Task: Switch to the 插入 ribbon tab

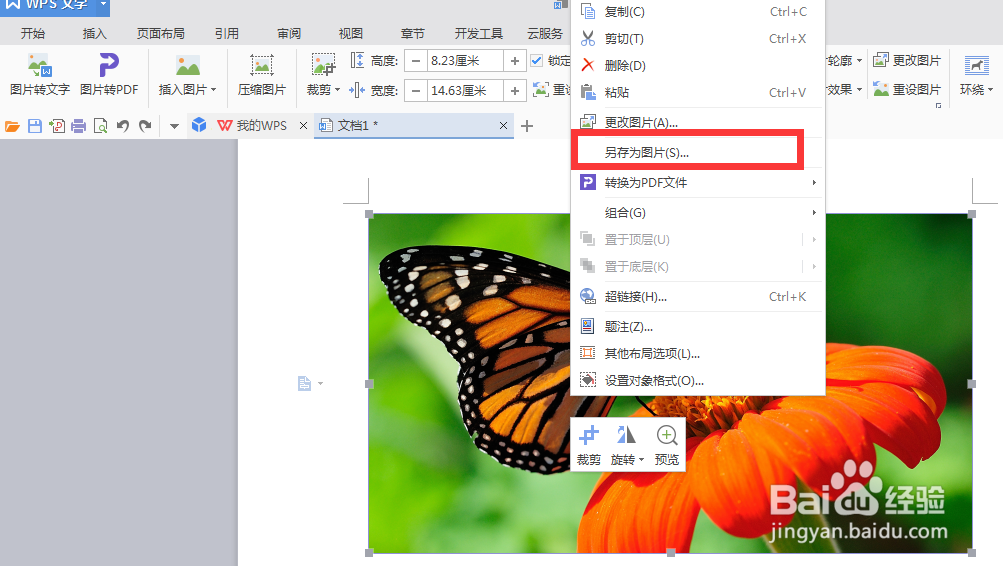Action: (94, 33)
